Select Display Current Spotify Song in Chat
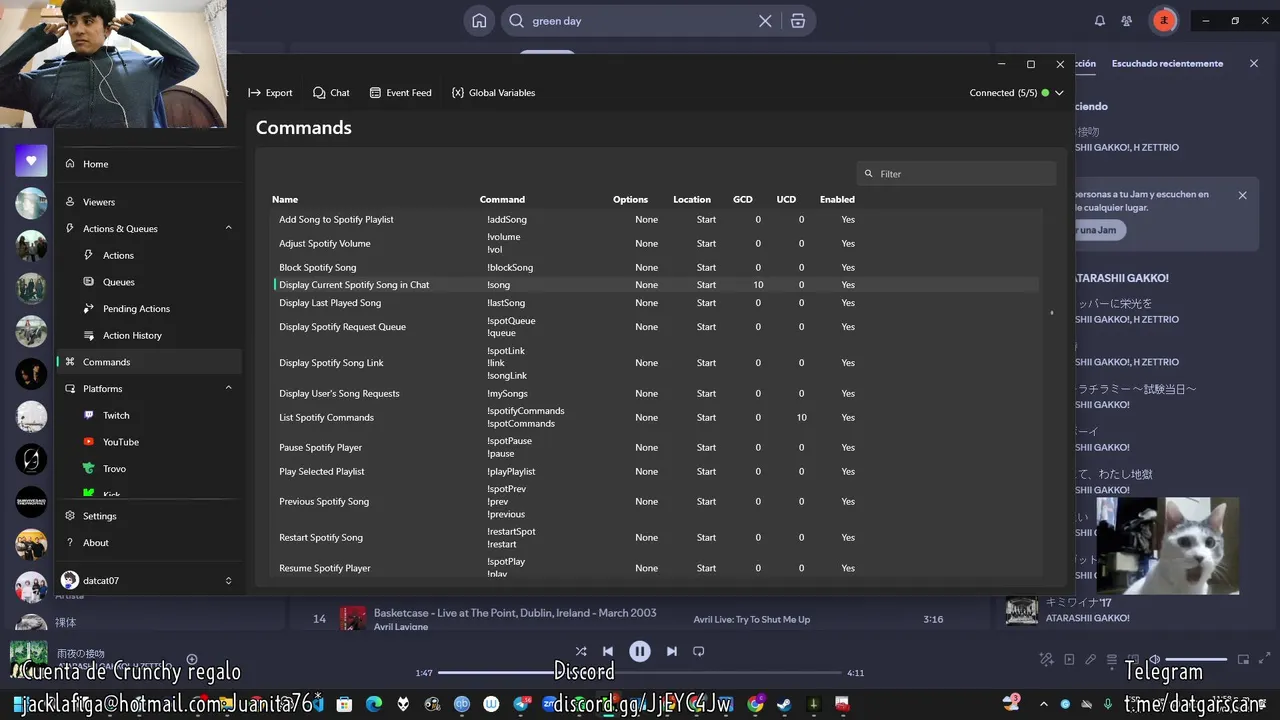 pyautogui.click(x=656, y=285)
